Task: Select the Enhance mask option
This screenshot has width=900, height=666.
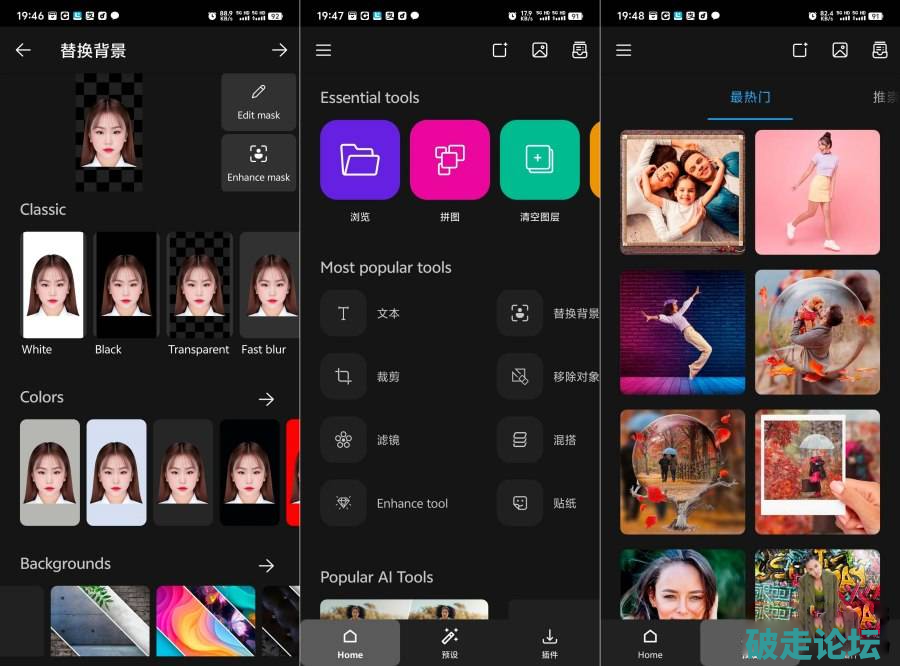Action: [258, 162]
